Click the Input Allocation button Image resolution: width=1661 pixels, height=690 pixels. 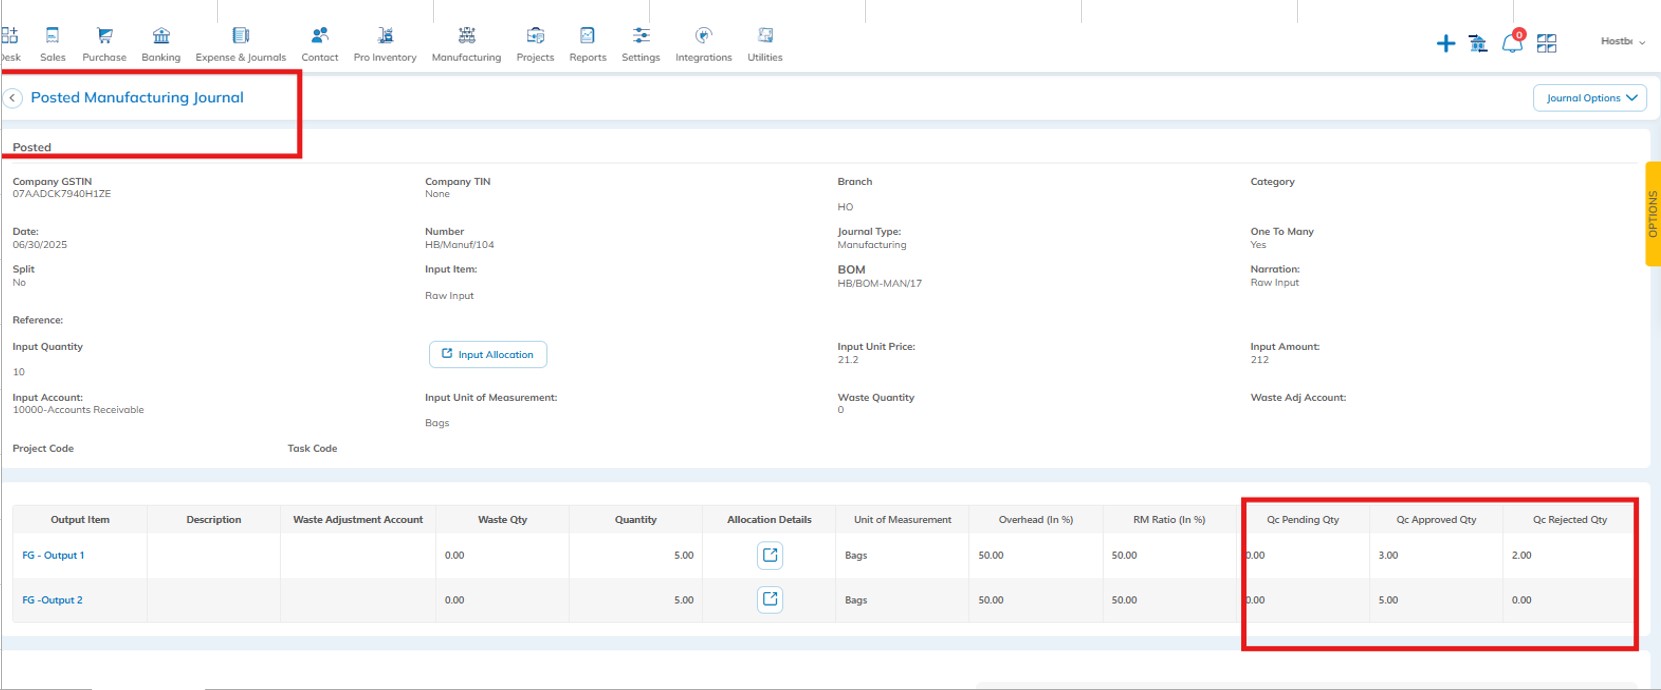488,354
